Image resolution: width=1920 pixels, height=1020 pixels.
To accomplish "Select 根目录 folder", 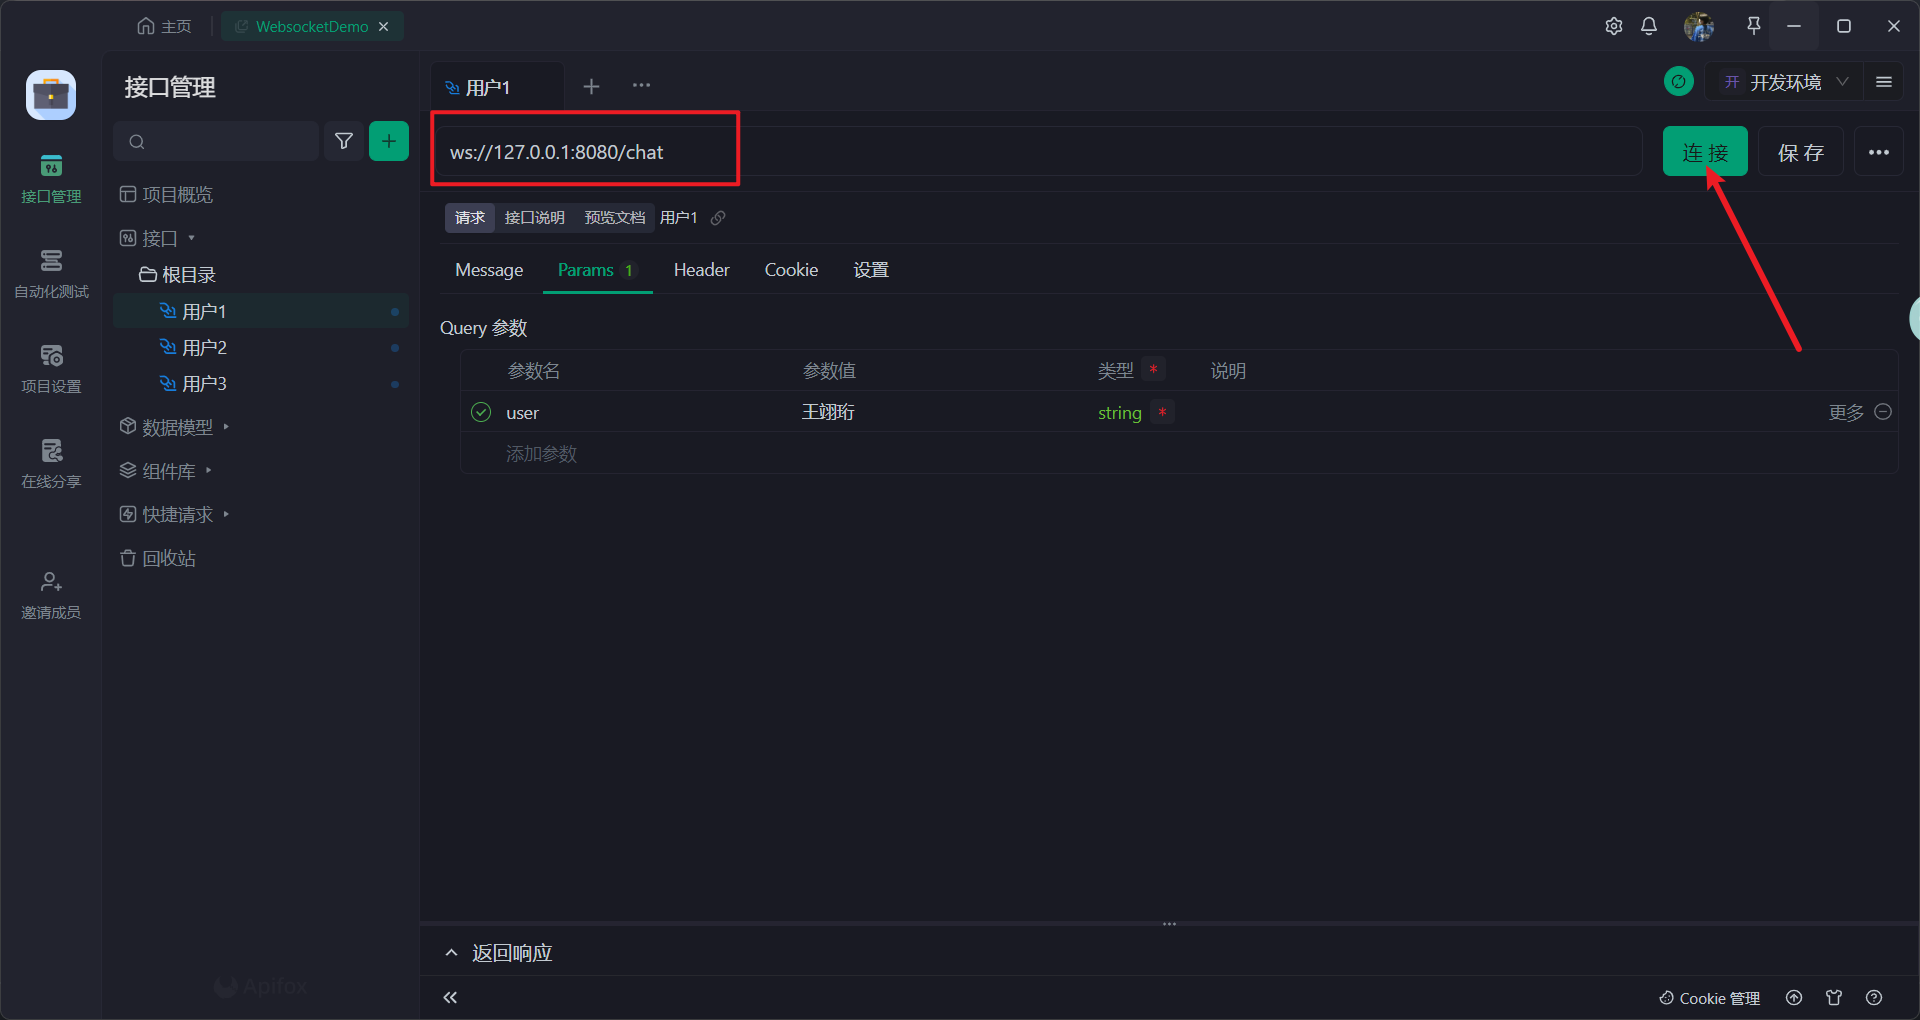I will (178, 275).
